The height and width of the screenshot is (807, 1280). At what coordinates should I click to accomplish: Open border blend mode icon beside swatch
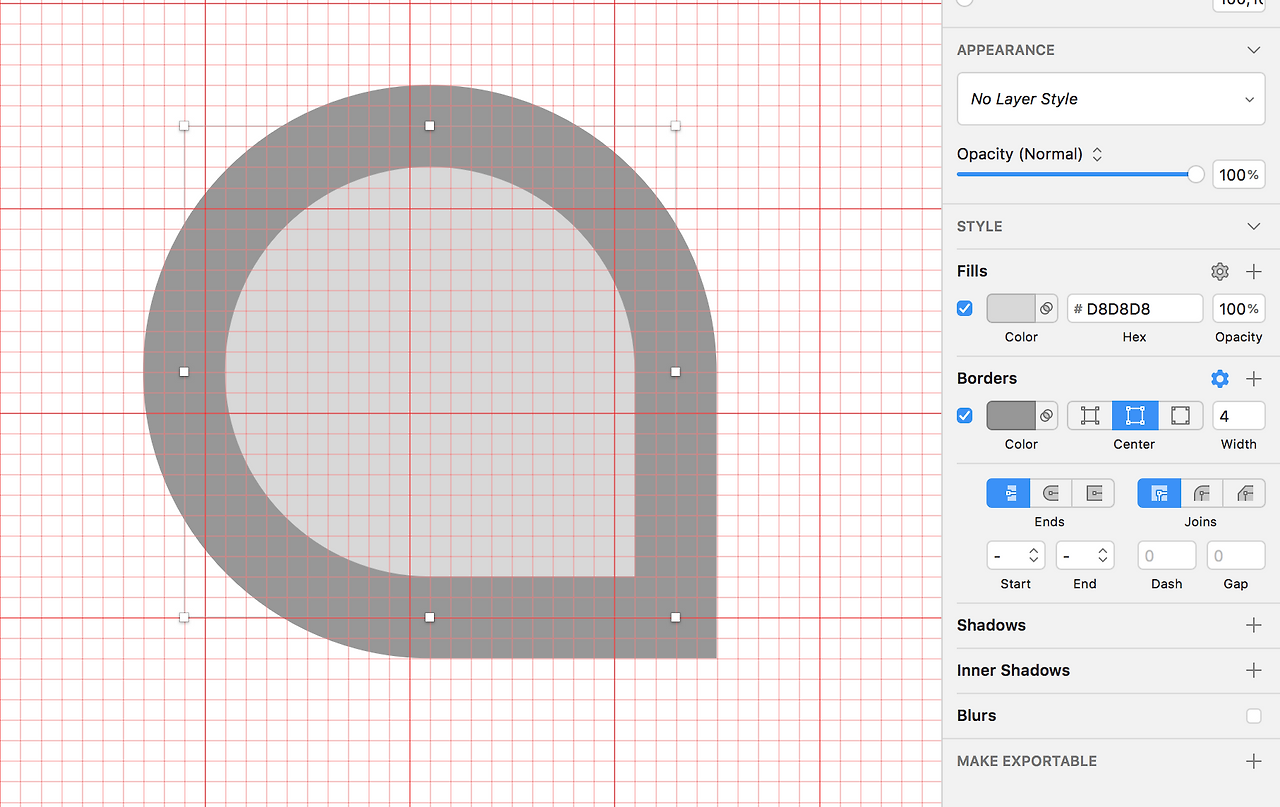tap(1046, 416)
